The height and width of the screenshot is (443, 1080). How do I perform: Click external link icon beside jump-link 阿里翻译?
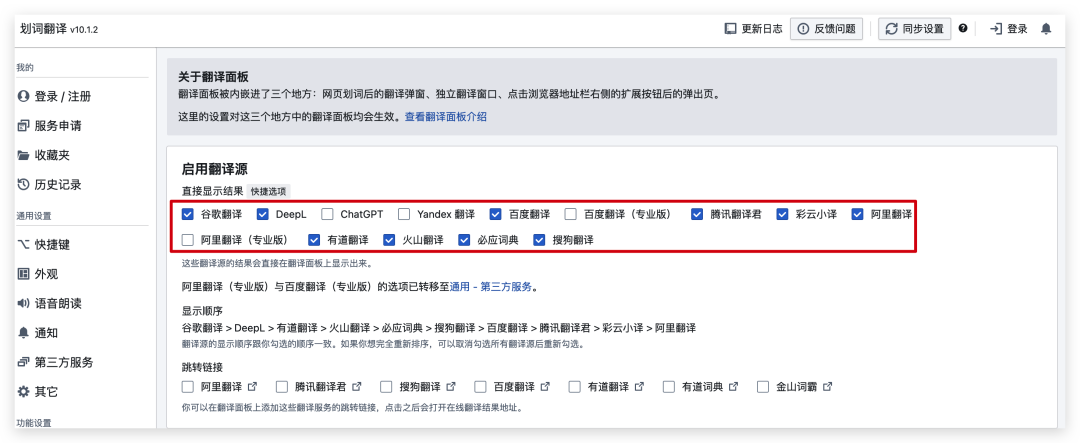252,387
